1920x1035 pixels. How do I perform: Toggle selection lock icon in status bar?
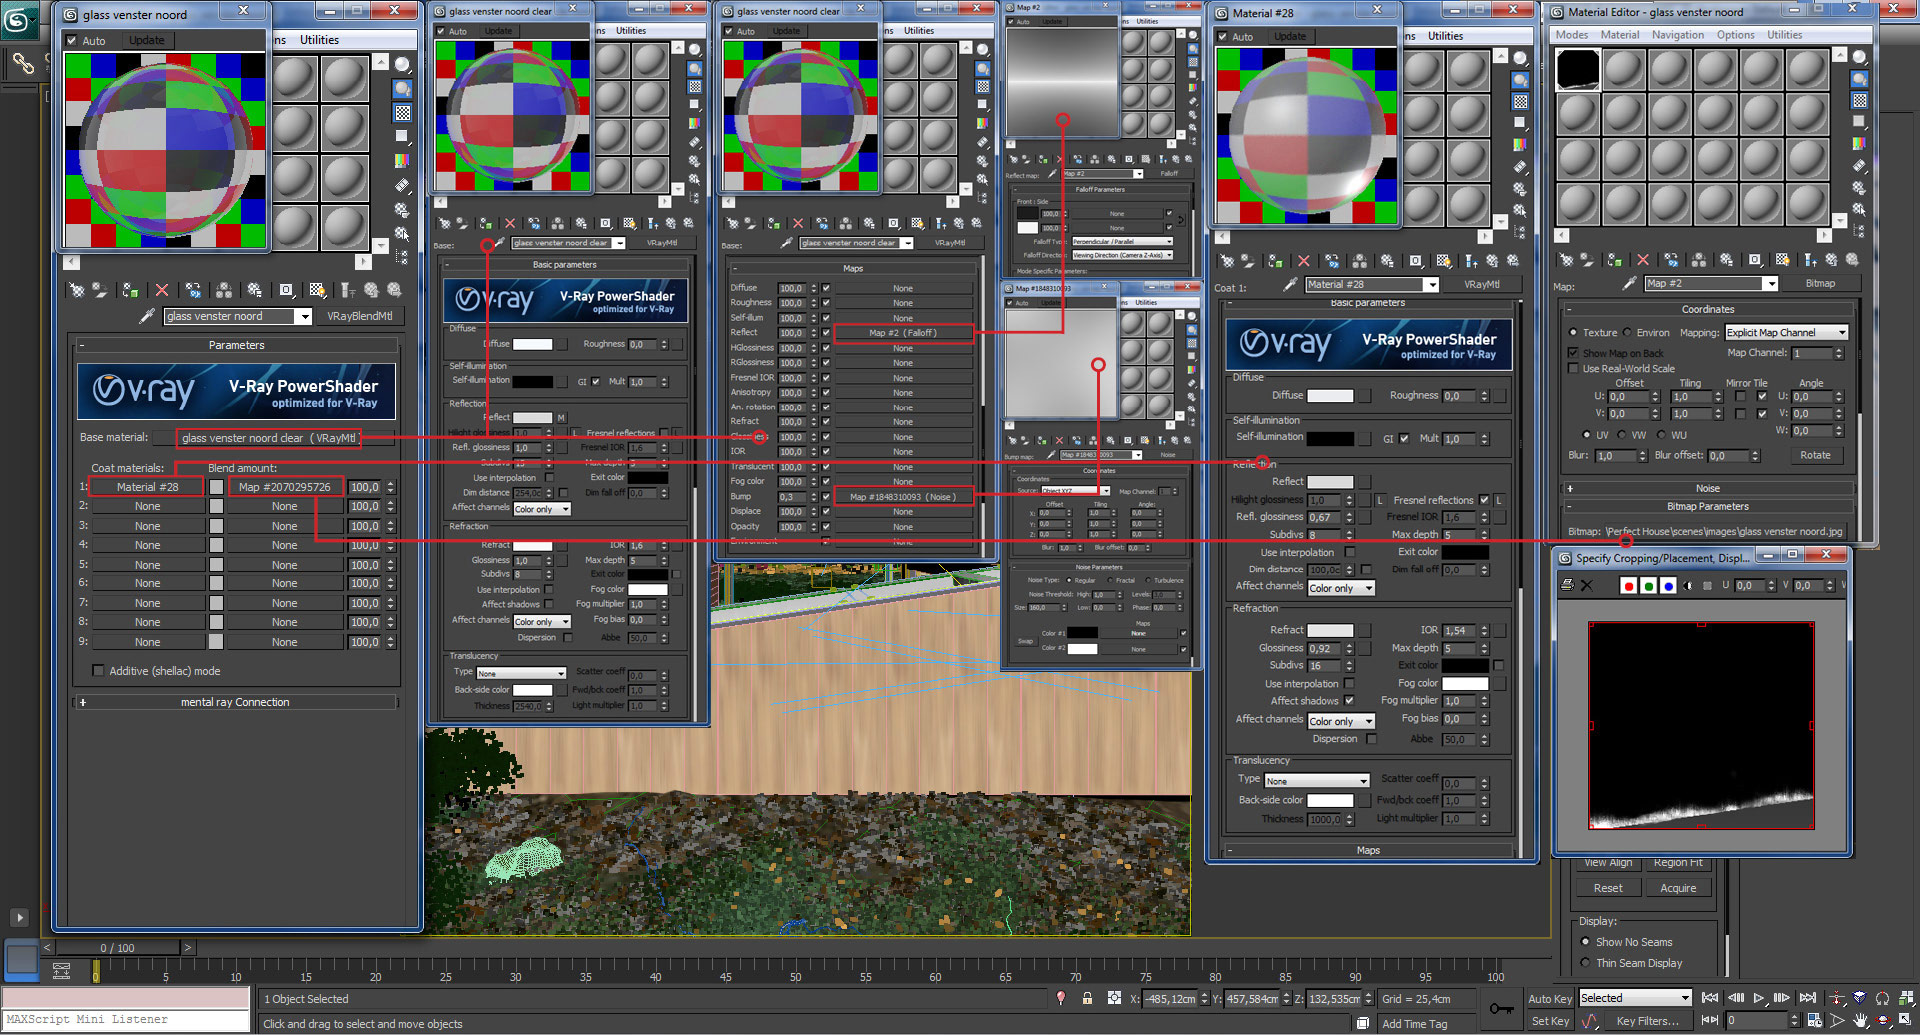point(1087,998)
